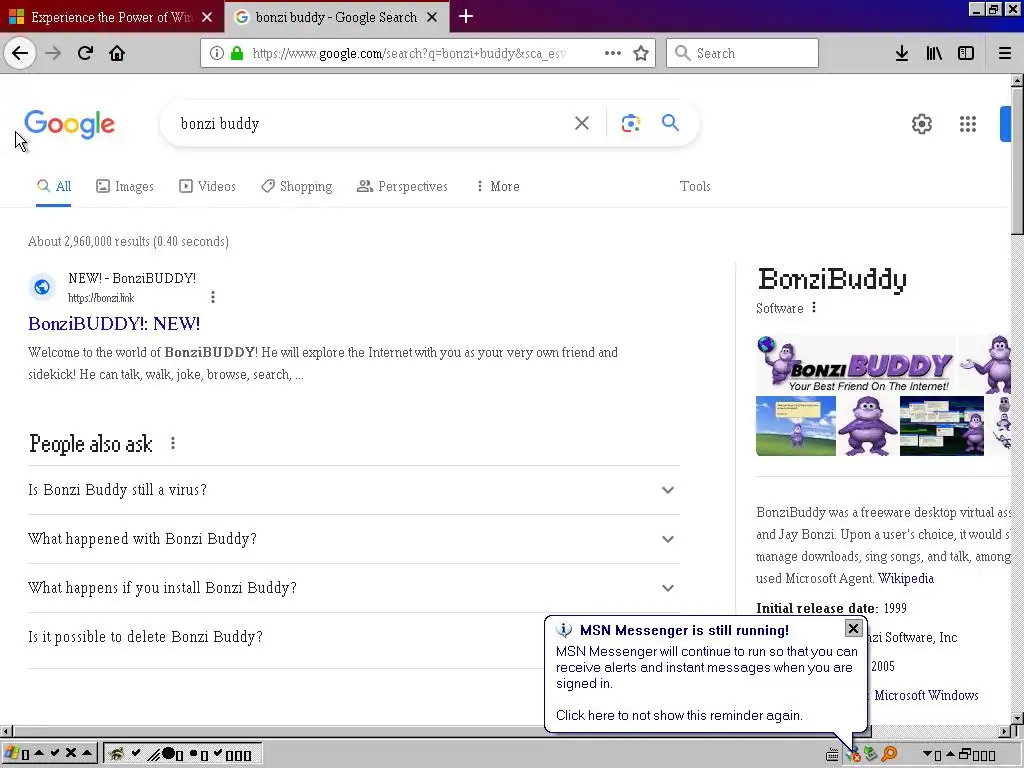Image resolution: width=1024 pixels, height=768 pixels.
Task: Dismiss the MSN Messenger balloon notification
Action: click(853, 628)
